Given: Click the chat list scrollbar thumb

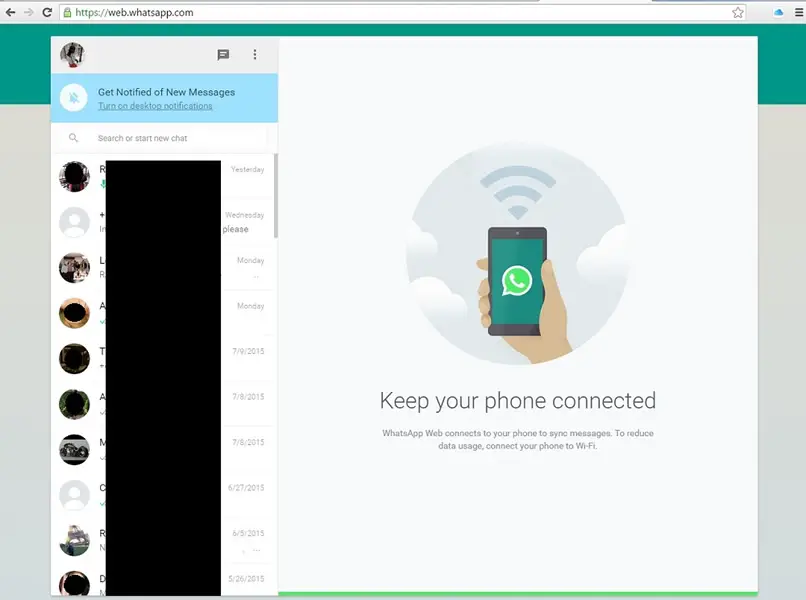Looking at the screenshot, I should [276, 195].
